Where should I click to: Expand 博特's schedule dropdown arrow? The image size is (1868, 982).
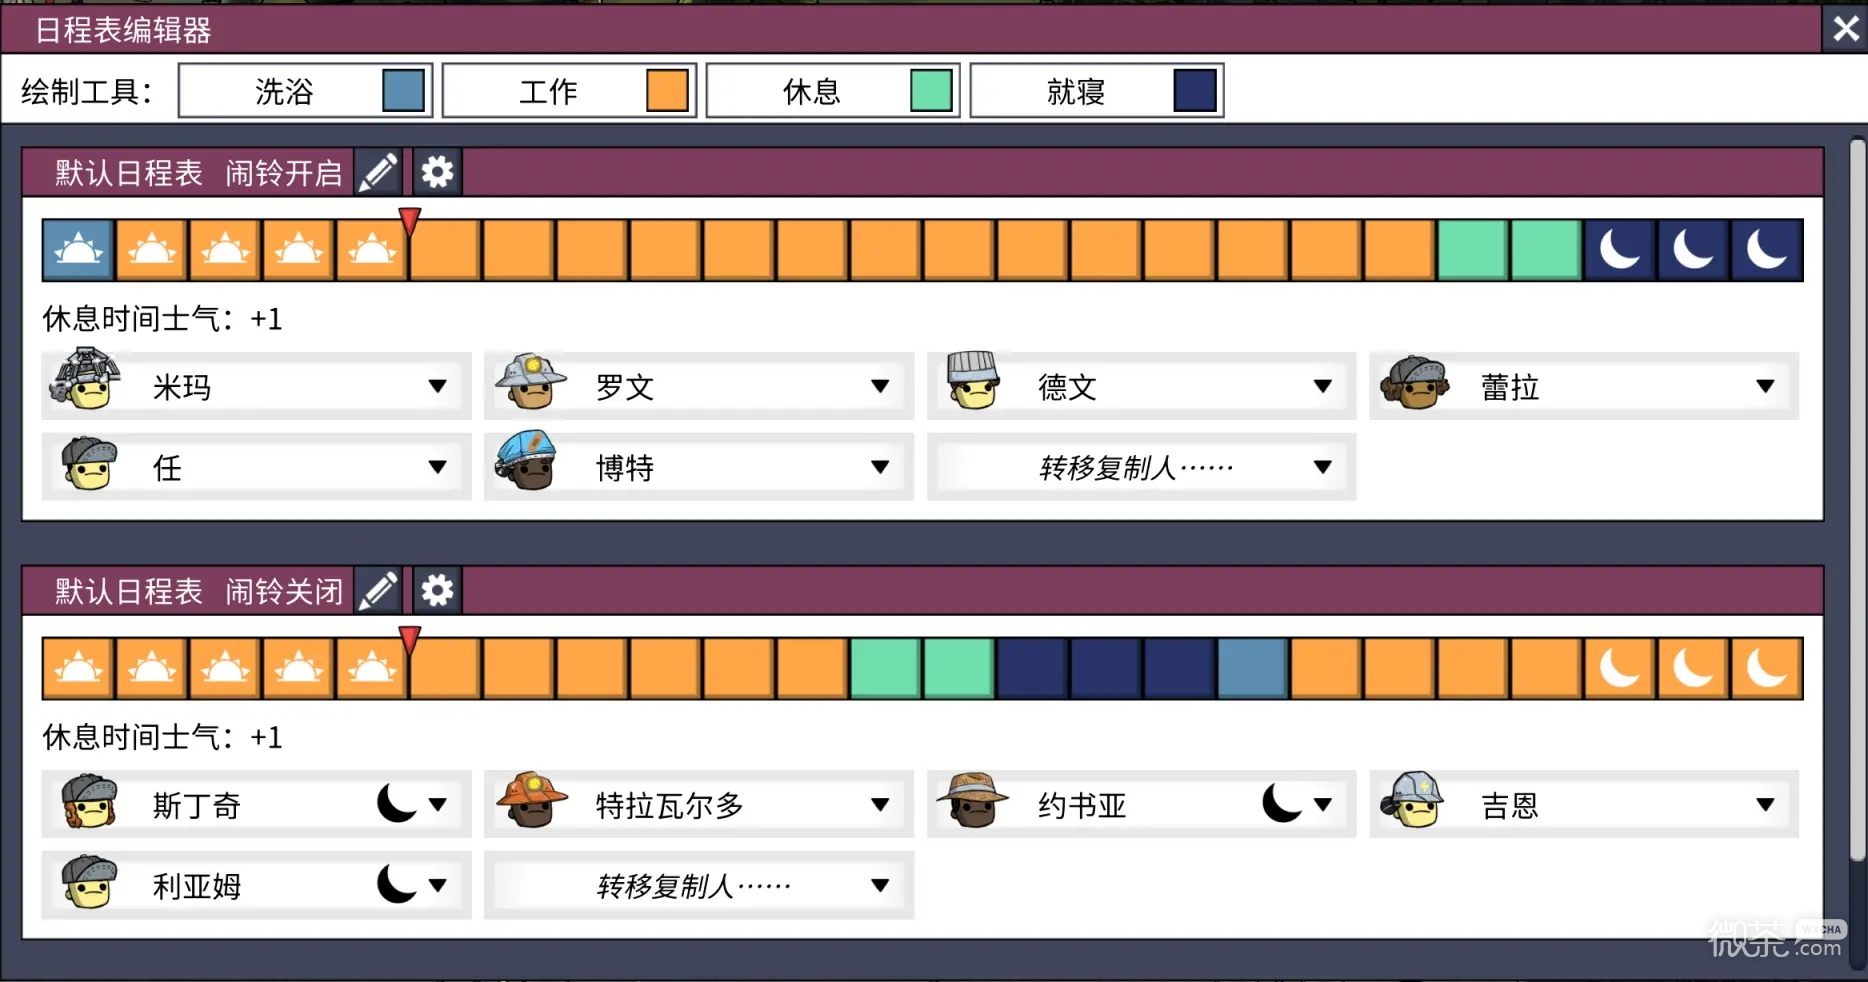tap(880, 467)
